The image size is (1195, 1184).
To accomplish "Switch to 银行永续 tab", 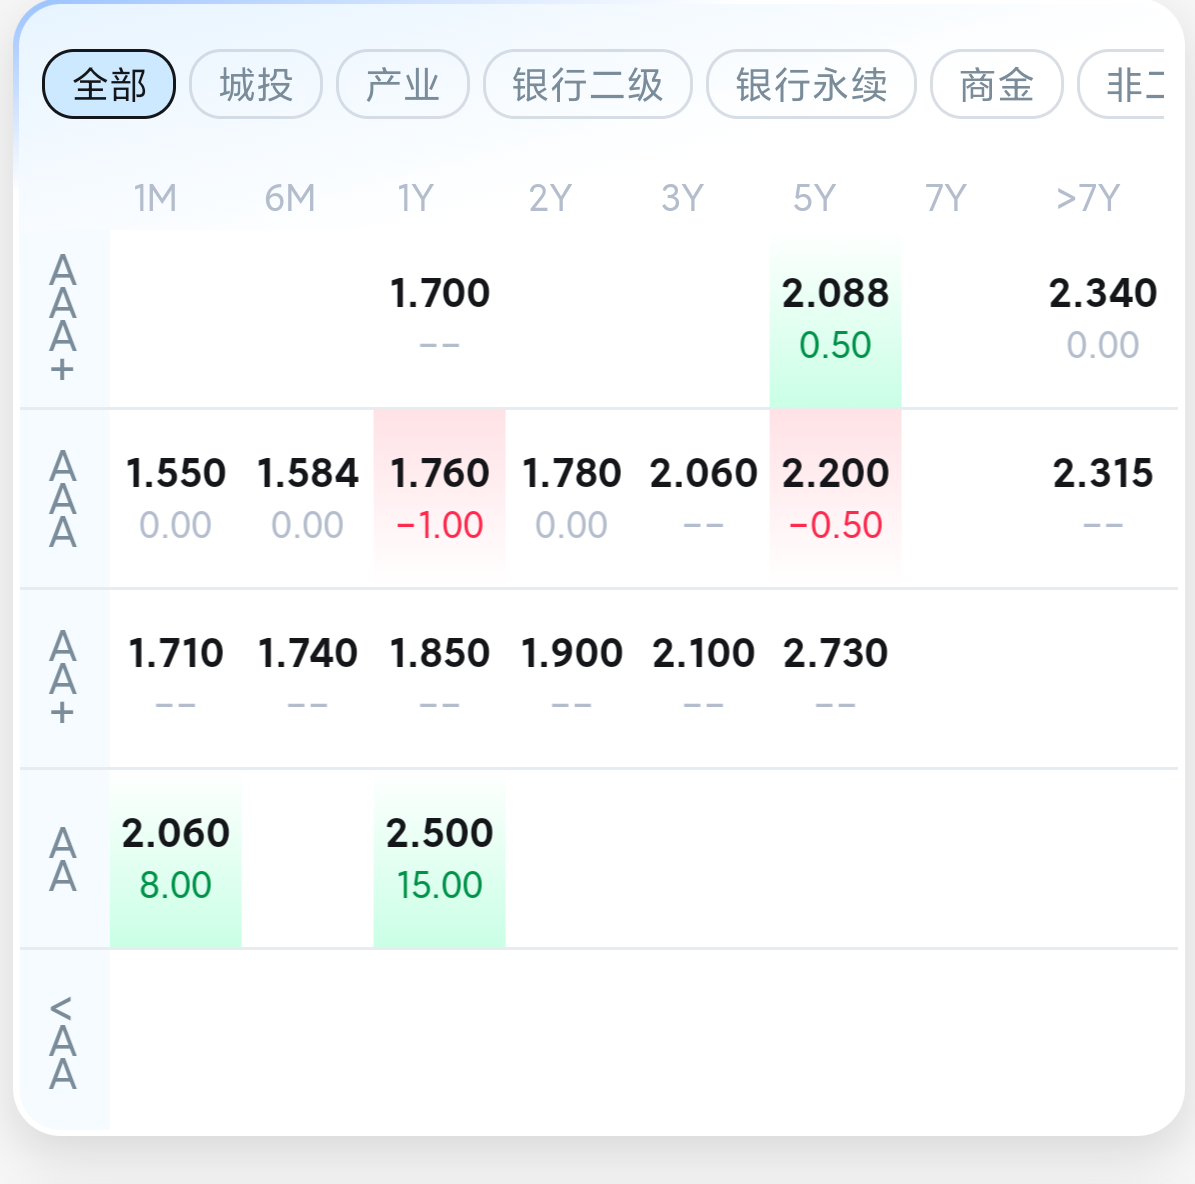I will 811,85.
